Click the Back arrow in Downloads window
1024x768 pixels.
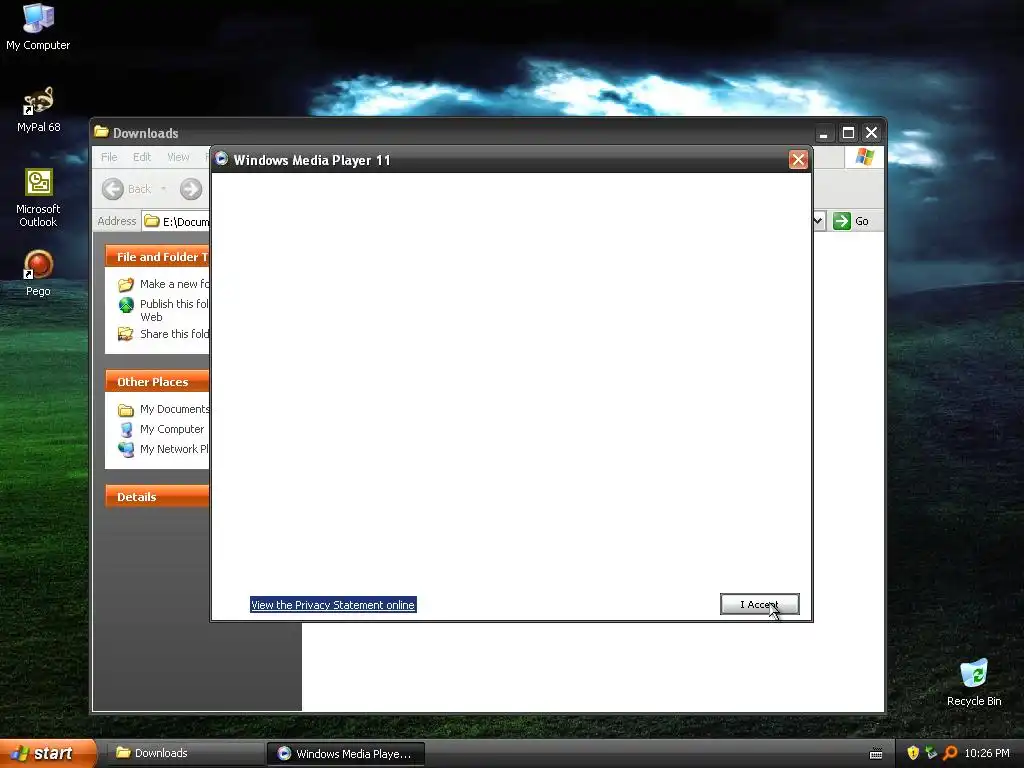pyautogui.click(x=113, y=189)
